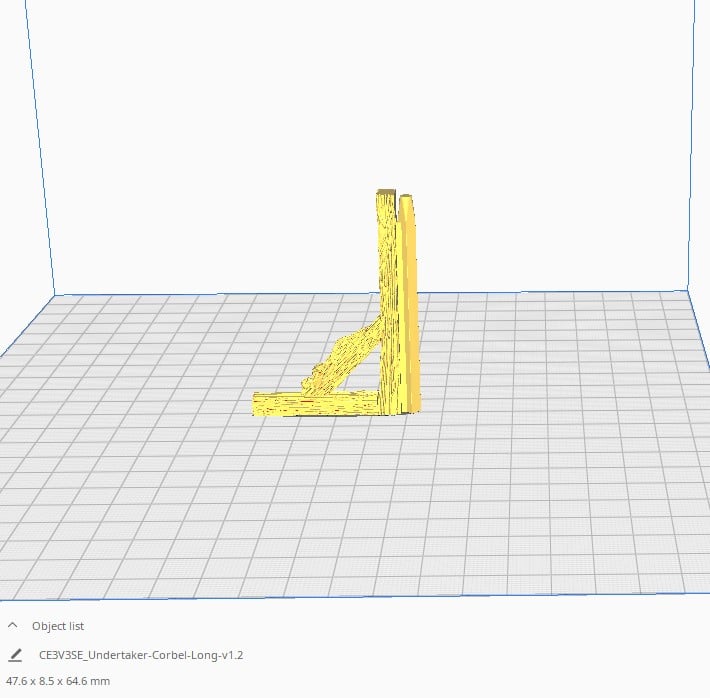The height and width of the screenshot is (698, 710).
Task: Select CE3V3SE_Undertaker-Corbel-Long-v1.2 in object list
Action: coord(141,655)
